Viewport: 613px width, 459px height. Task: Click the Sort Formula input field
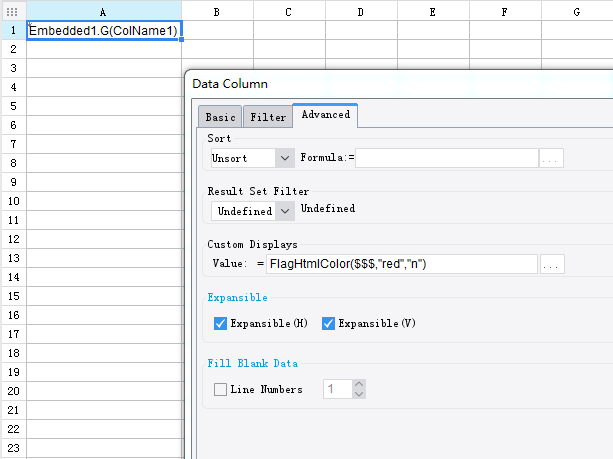[446, 158]
